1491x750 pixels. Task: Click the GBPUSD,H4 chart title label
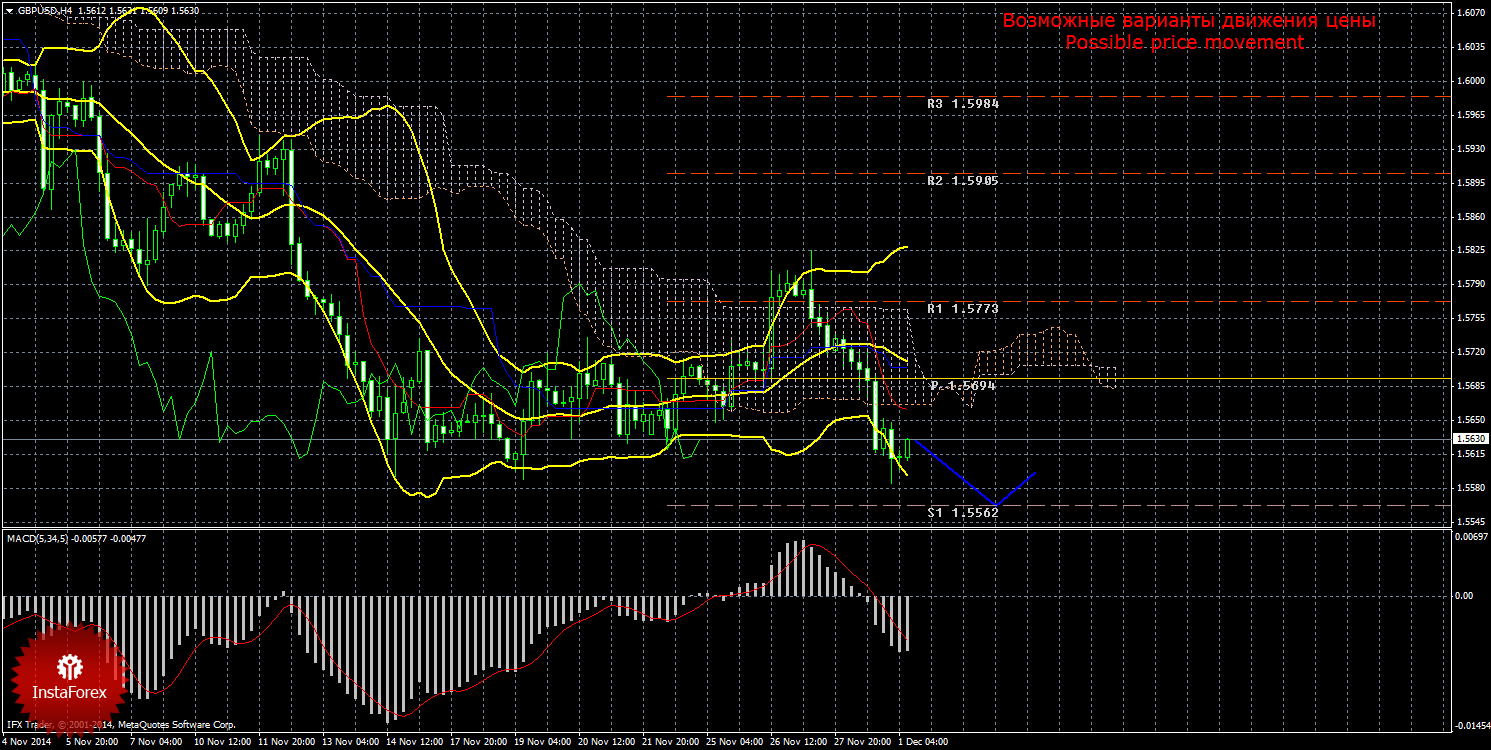coord(45,10)
